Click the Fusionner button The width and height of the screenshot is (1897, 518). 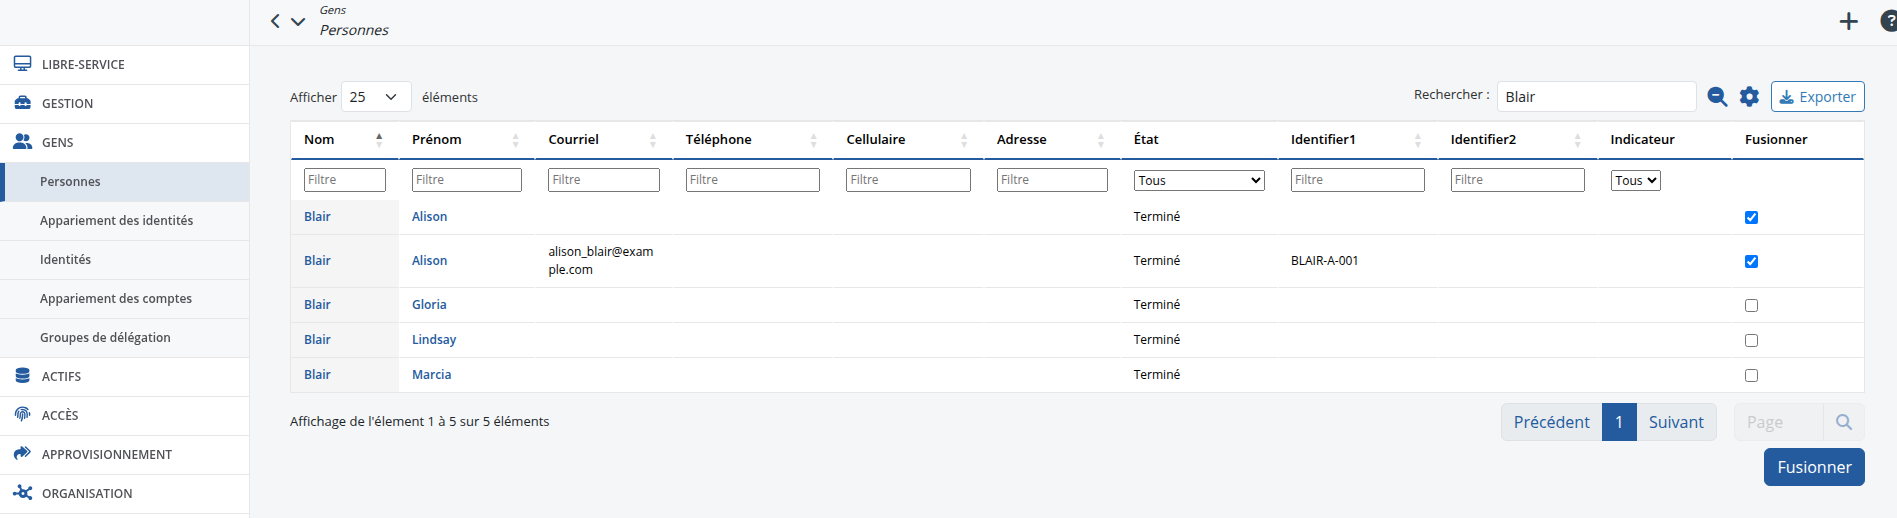point(1814,467)
